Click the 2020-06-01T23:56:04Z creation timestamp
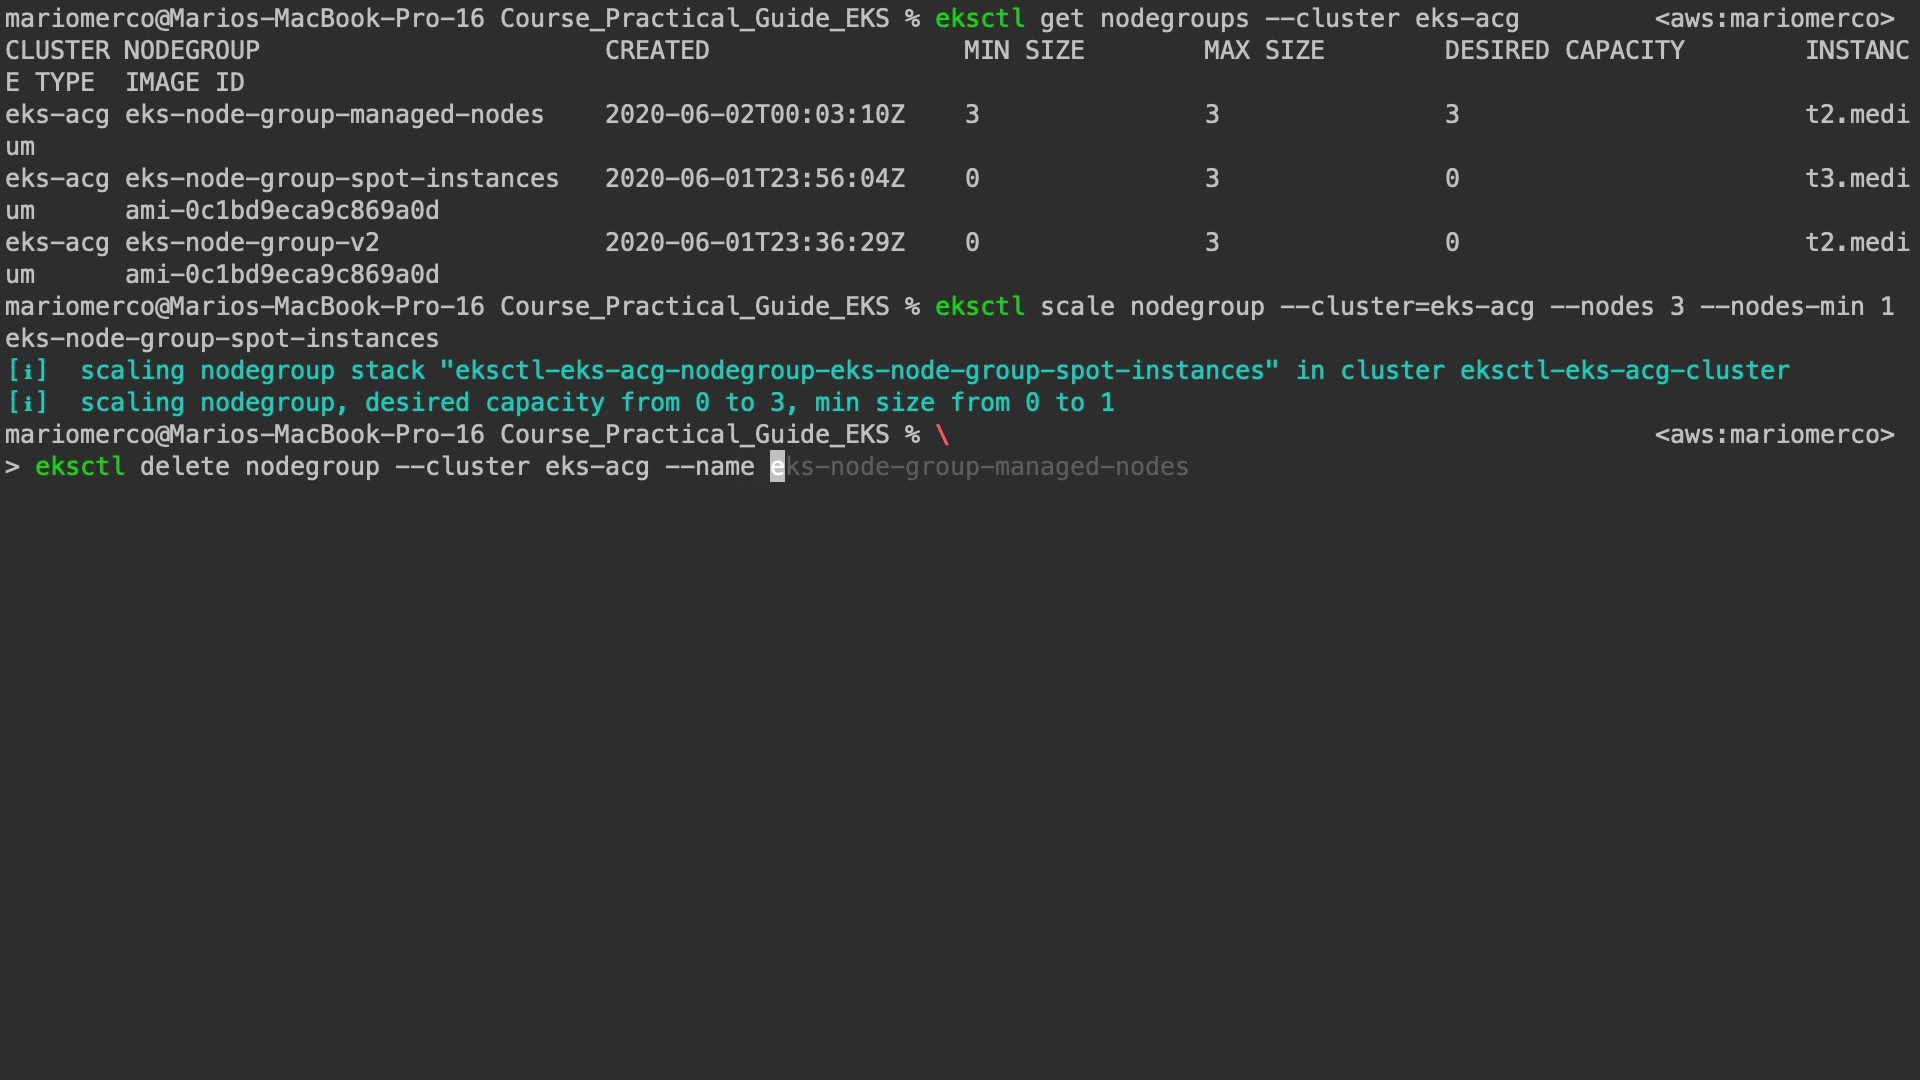 coord(755,179)
